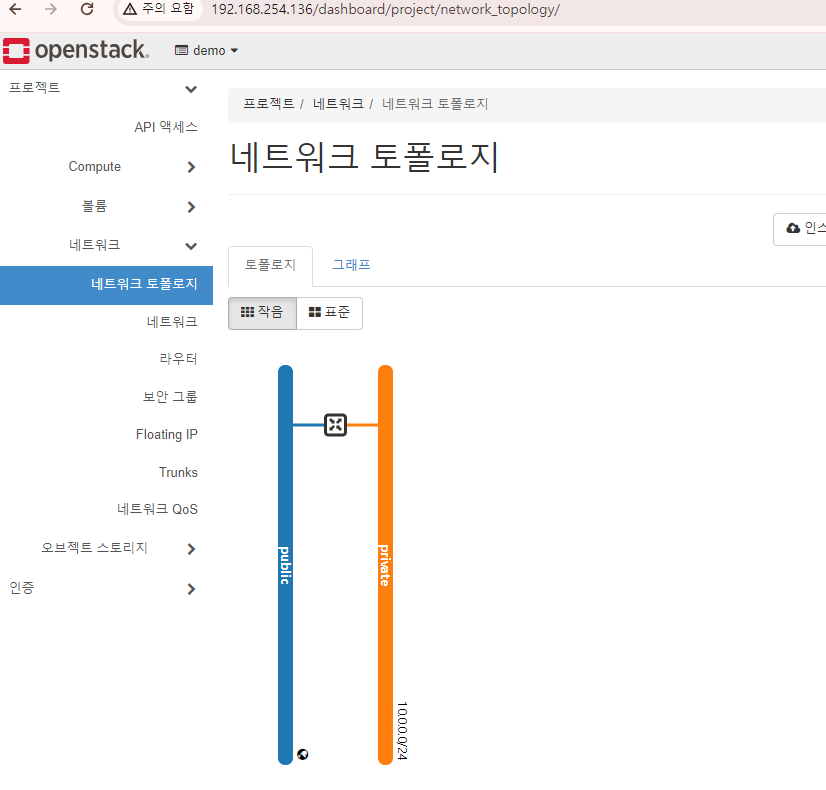The width and height of the screenshot is (826, 790).
Task: Click 네트워크 breadcrumb link
Action: (338, 104)
